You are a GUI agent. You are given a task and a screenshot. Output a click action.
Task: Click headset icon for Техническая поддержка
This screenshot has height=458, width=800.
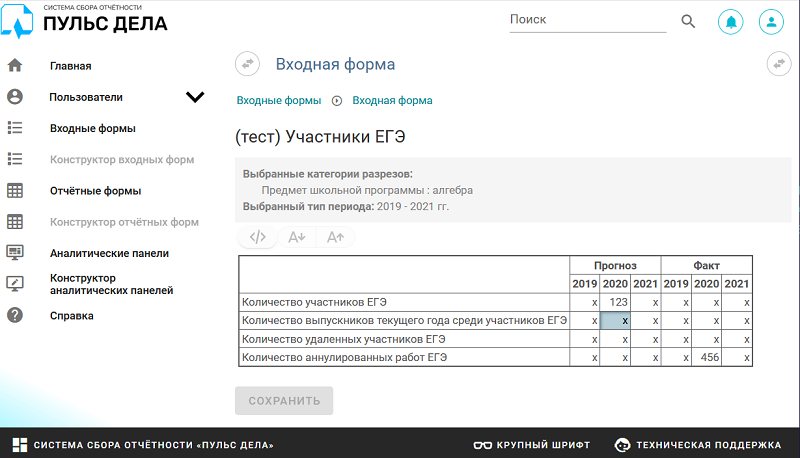pos(622,445)
